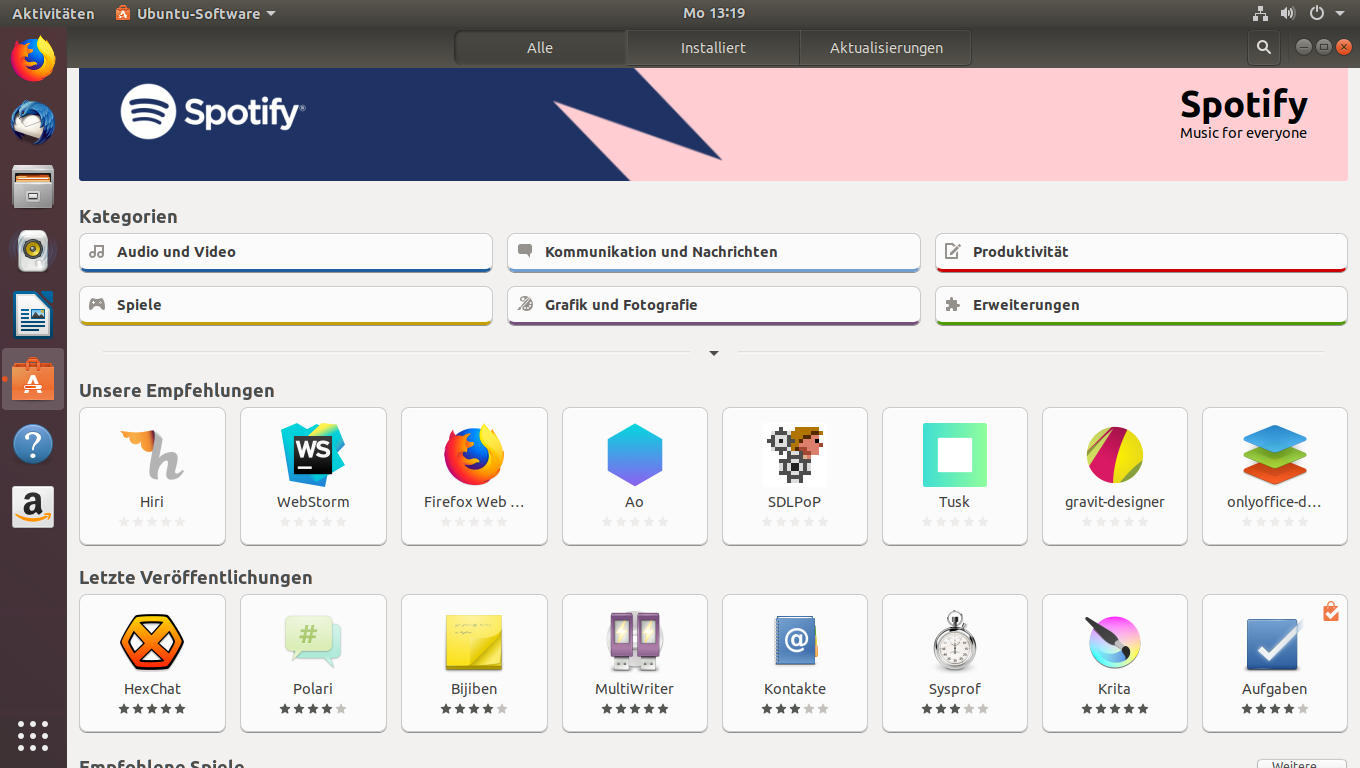The width and height of the screenshot is (1360, 768).
Task: Open Amazon launcher in the dock
Action: click(x=33, y=507)
